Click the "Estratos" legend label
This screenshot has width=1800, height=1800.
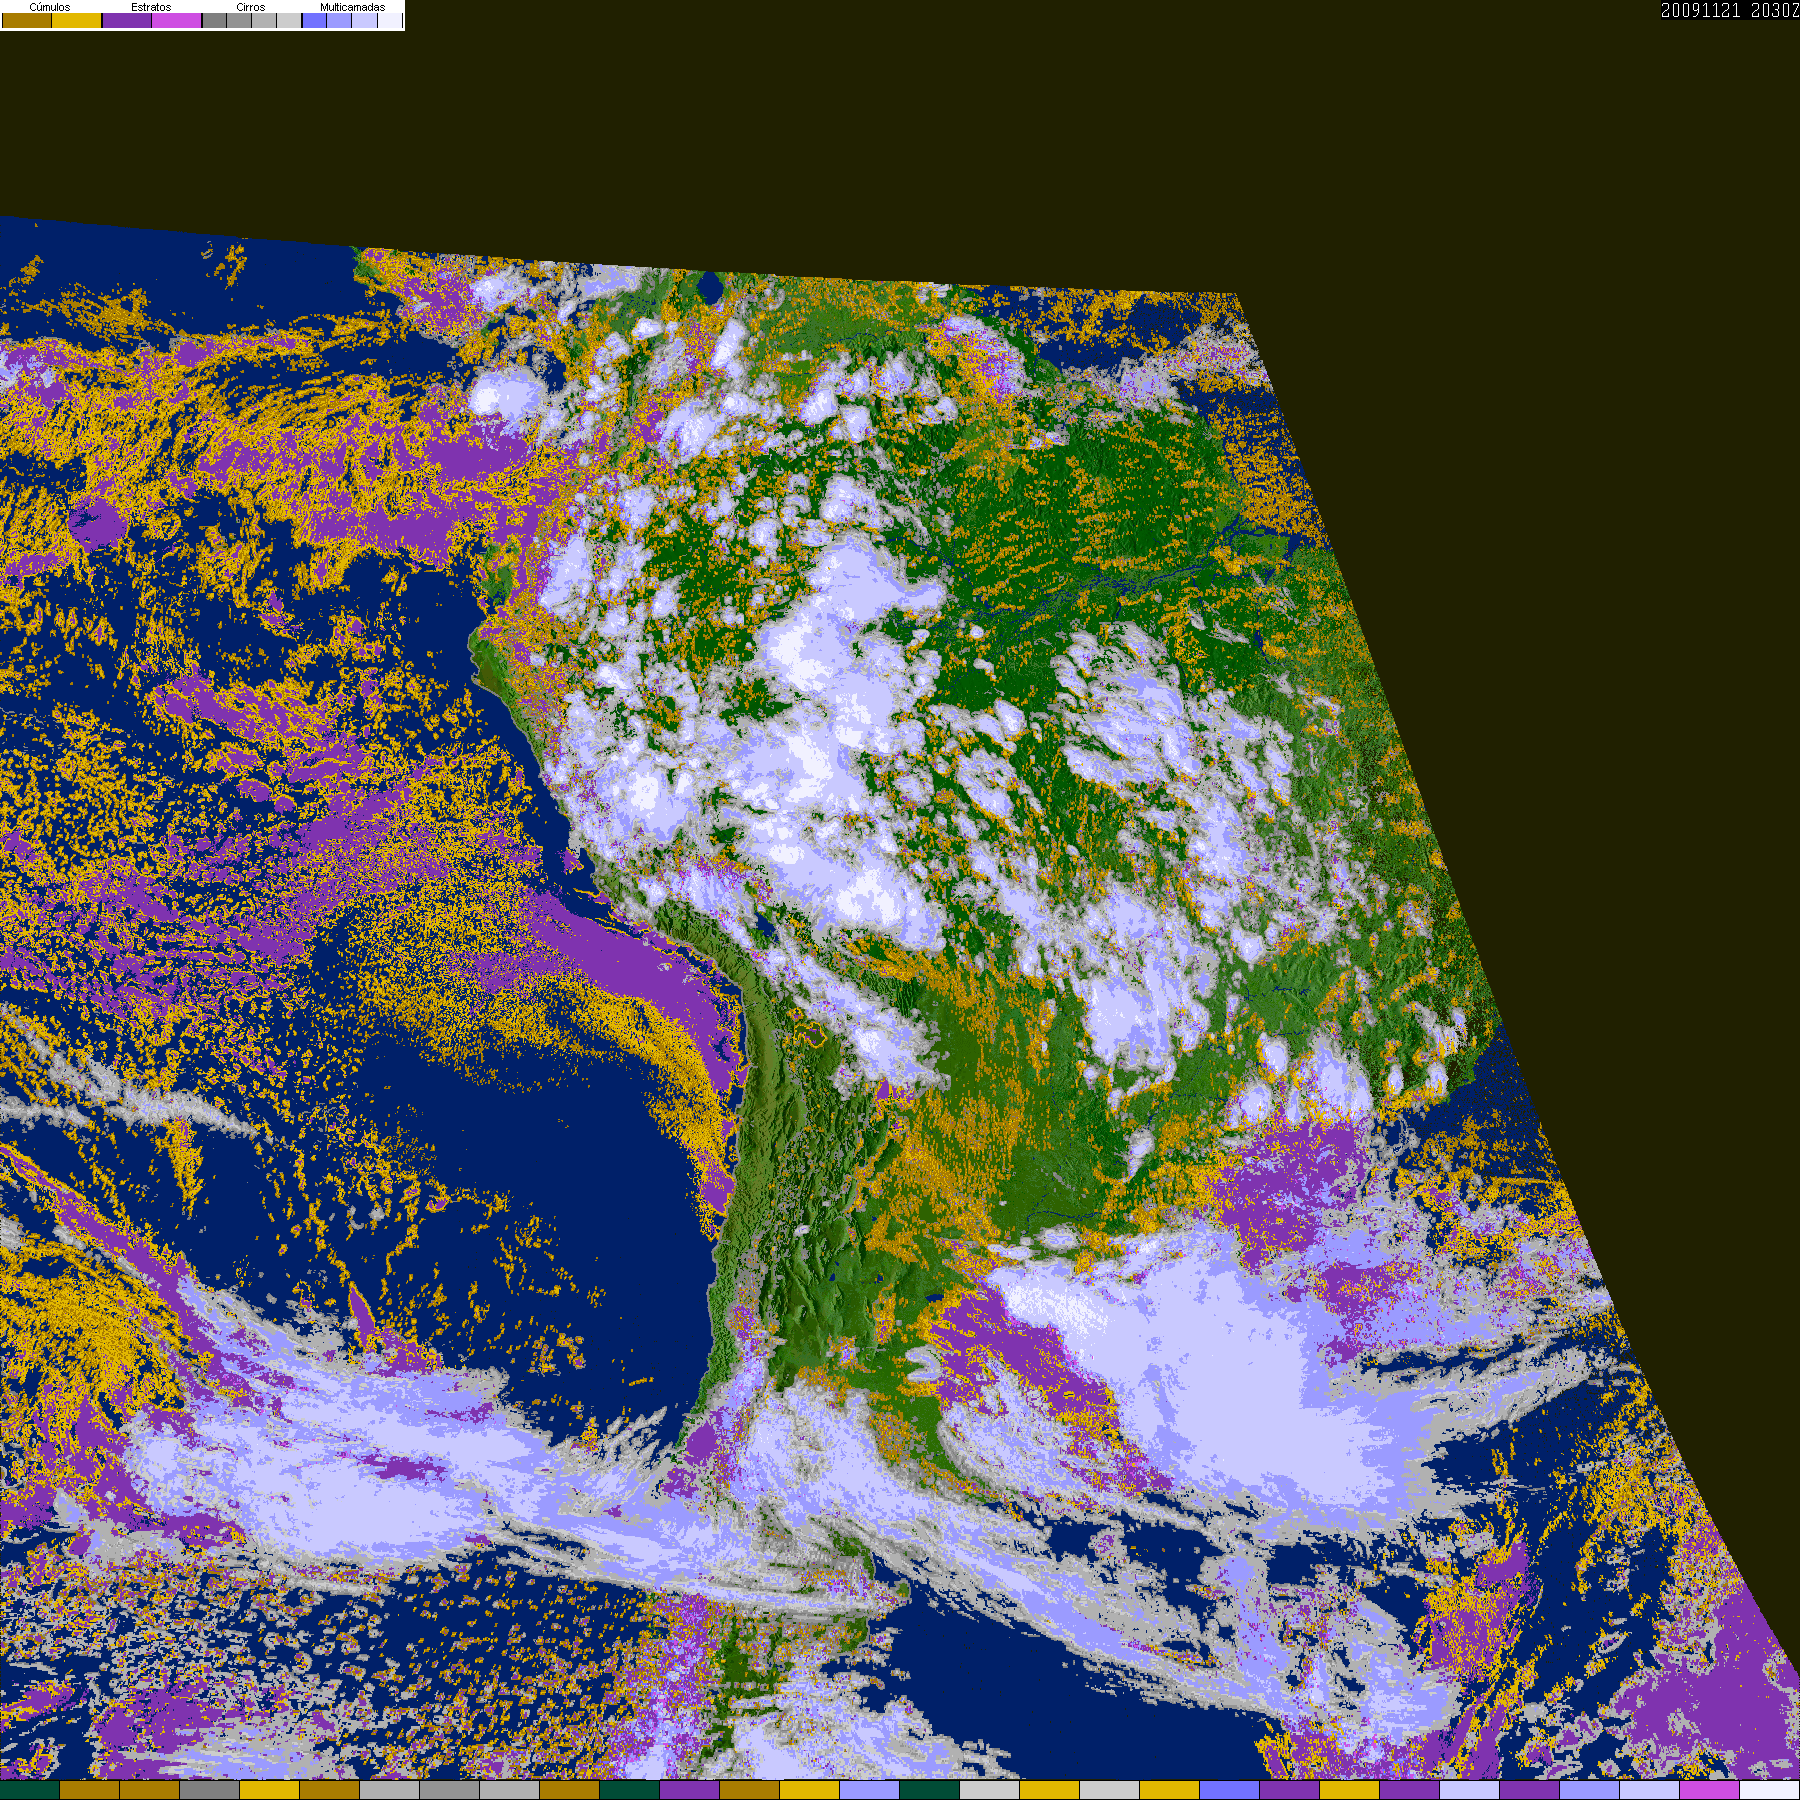[151, 7]
